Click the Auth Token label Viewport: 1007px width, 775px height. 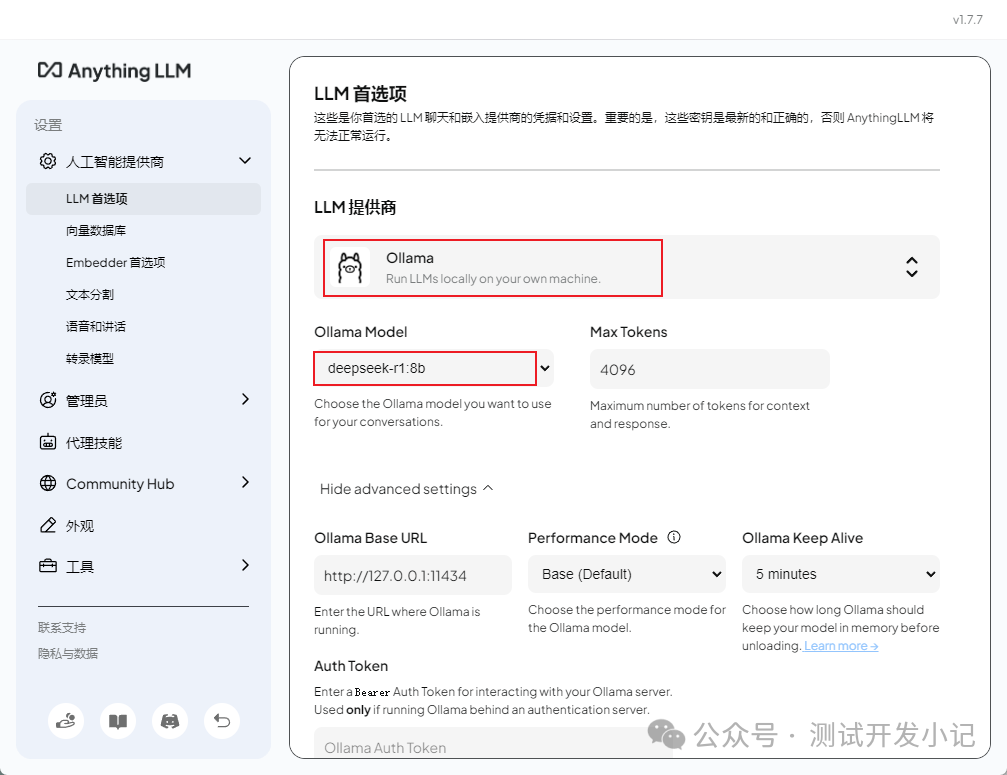(x=351, y=666)
